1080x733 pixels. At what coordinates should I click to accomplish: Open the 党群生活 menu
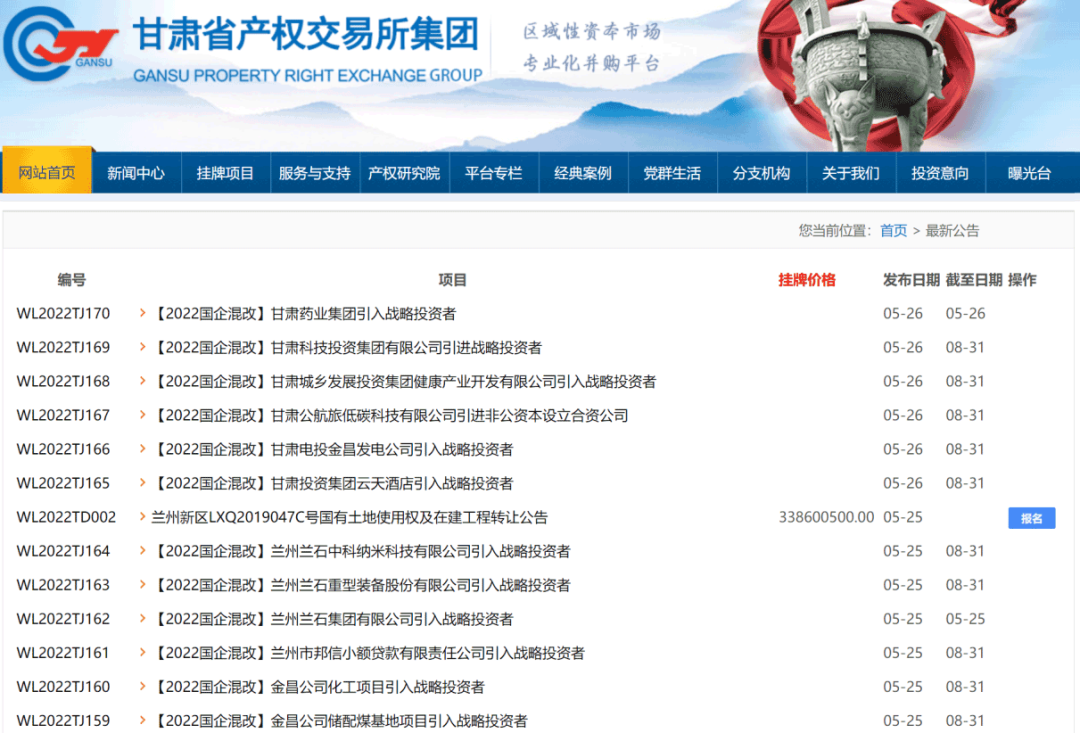tap(672, 173)
